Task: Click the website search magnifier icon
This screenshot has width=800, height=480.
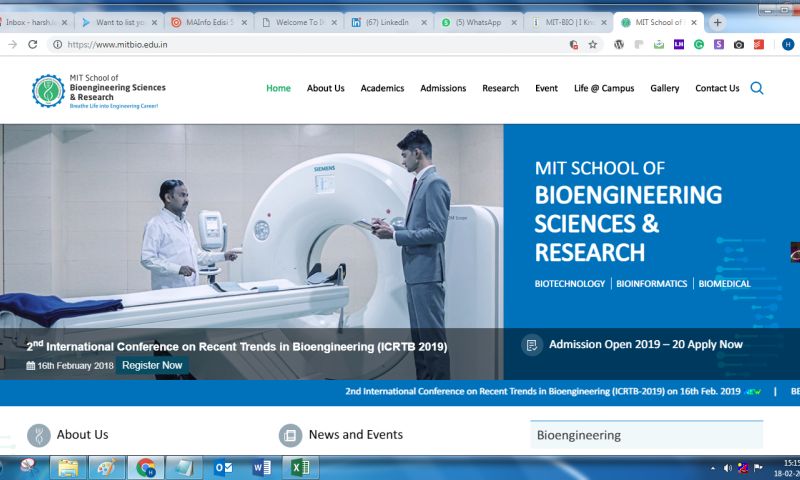Action: [x=756, y=88]
